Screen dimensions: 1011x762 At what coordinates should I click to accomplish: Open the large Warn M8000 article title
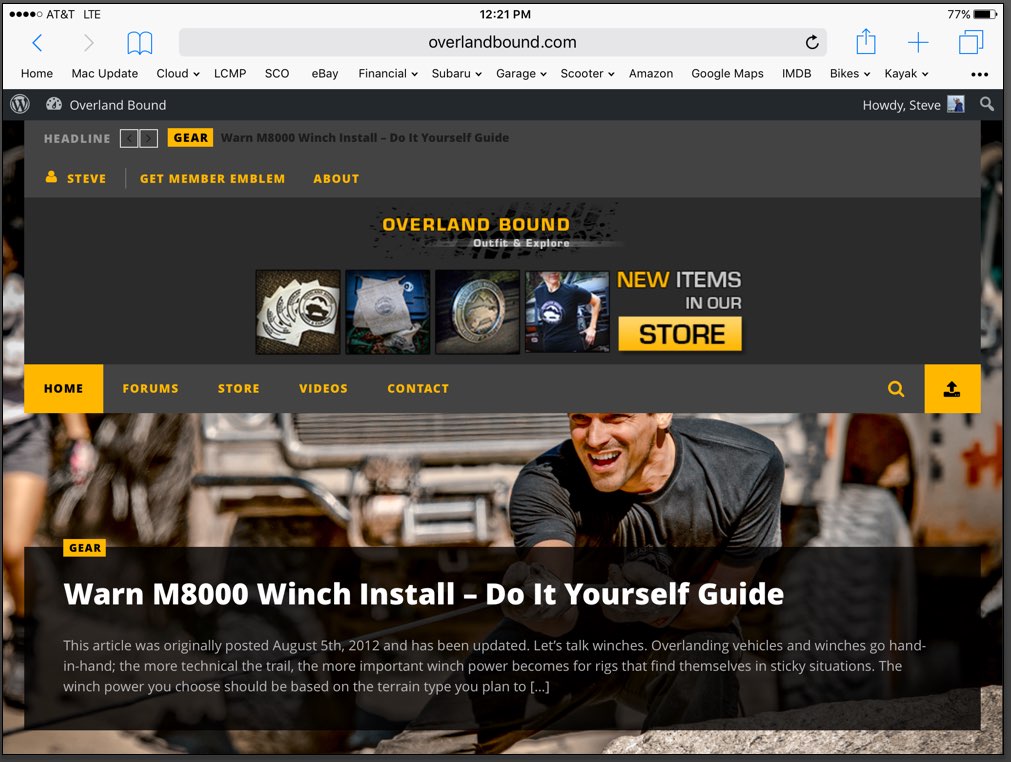(x=424, y=594)
